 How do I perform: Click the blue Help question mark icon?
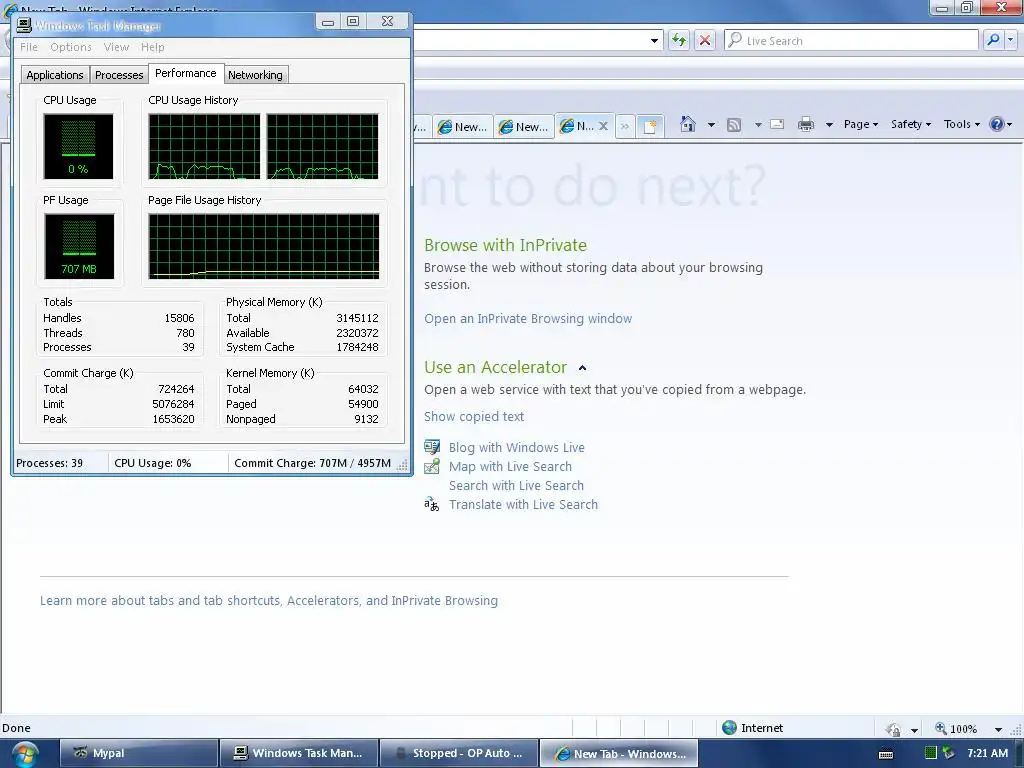[997, 124]
